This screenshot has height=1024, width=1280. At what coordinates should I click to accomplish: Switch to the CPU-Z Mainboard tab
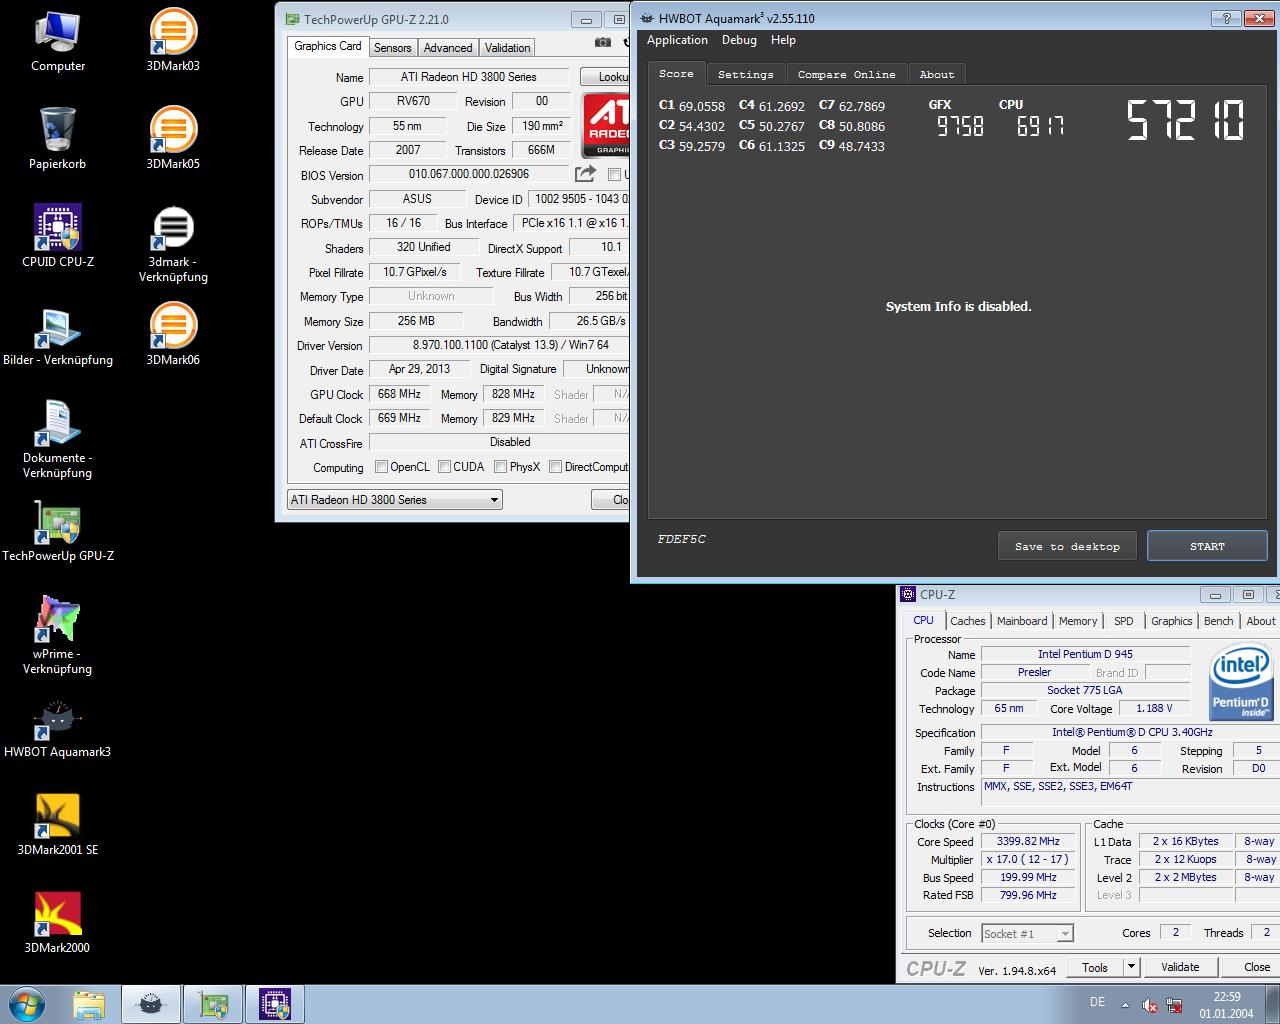(x=1022, y=621)
